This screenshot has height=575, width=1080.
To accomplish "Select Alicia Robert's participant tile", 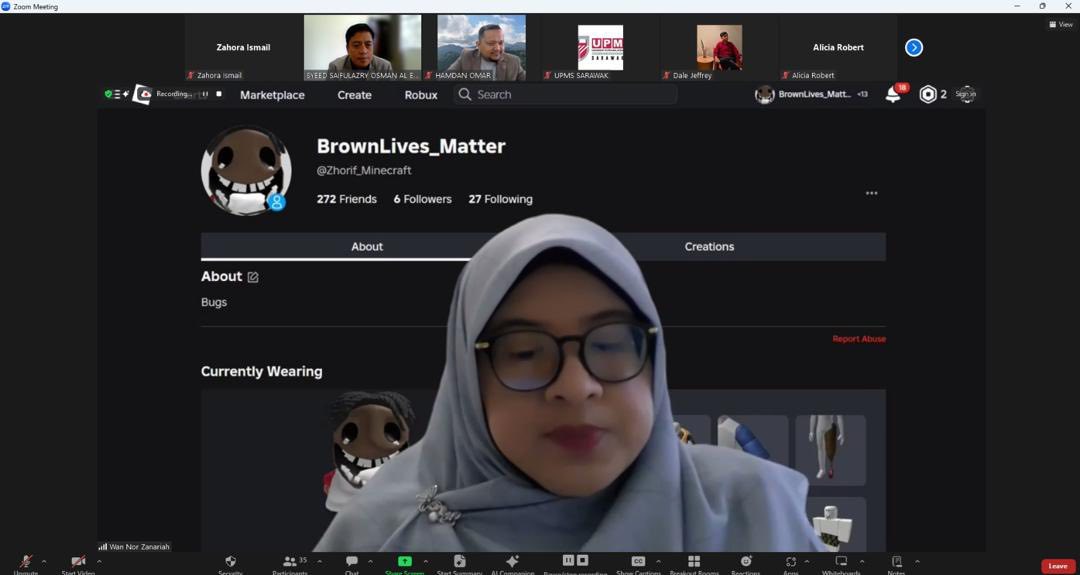I will (838, 48).
